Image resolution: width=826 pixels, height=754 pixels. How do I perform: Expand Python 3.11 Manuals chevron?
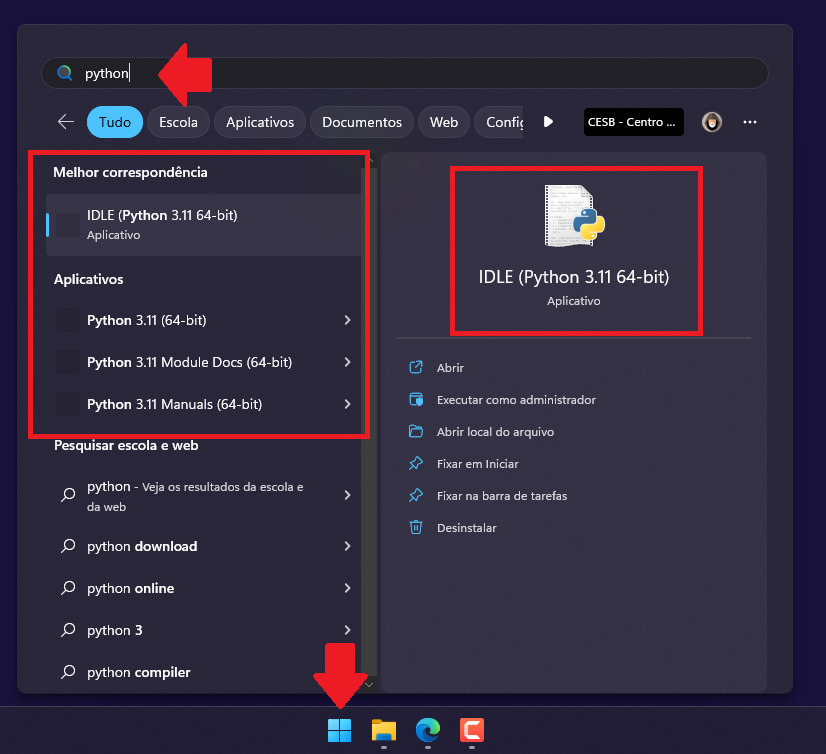click(347, 405)
